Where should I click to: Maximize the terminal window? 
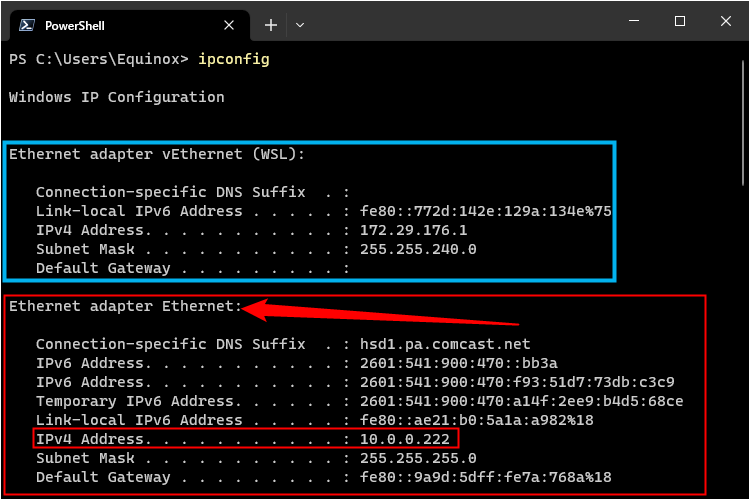(680, 21)
